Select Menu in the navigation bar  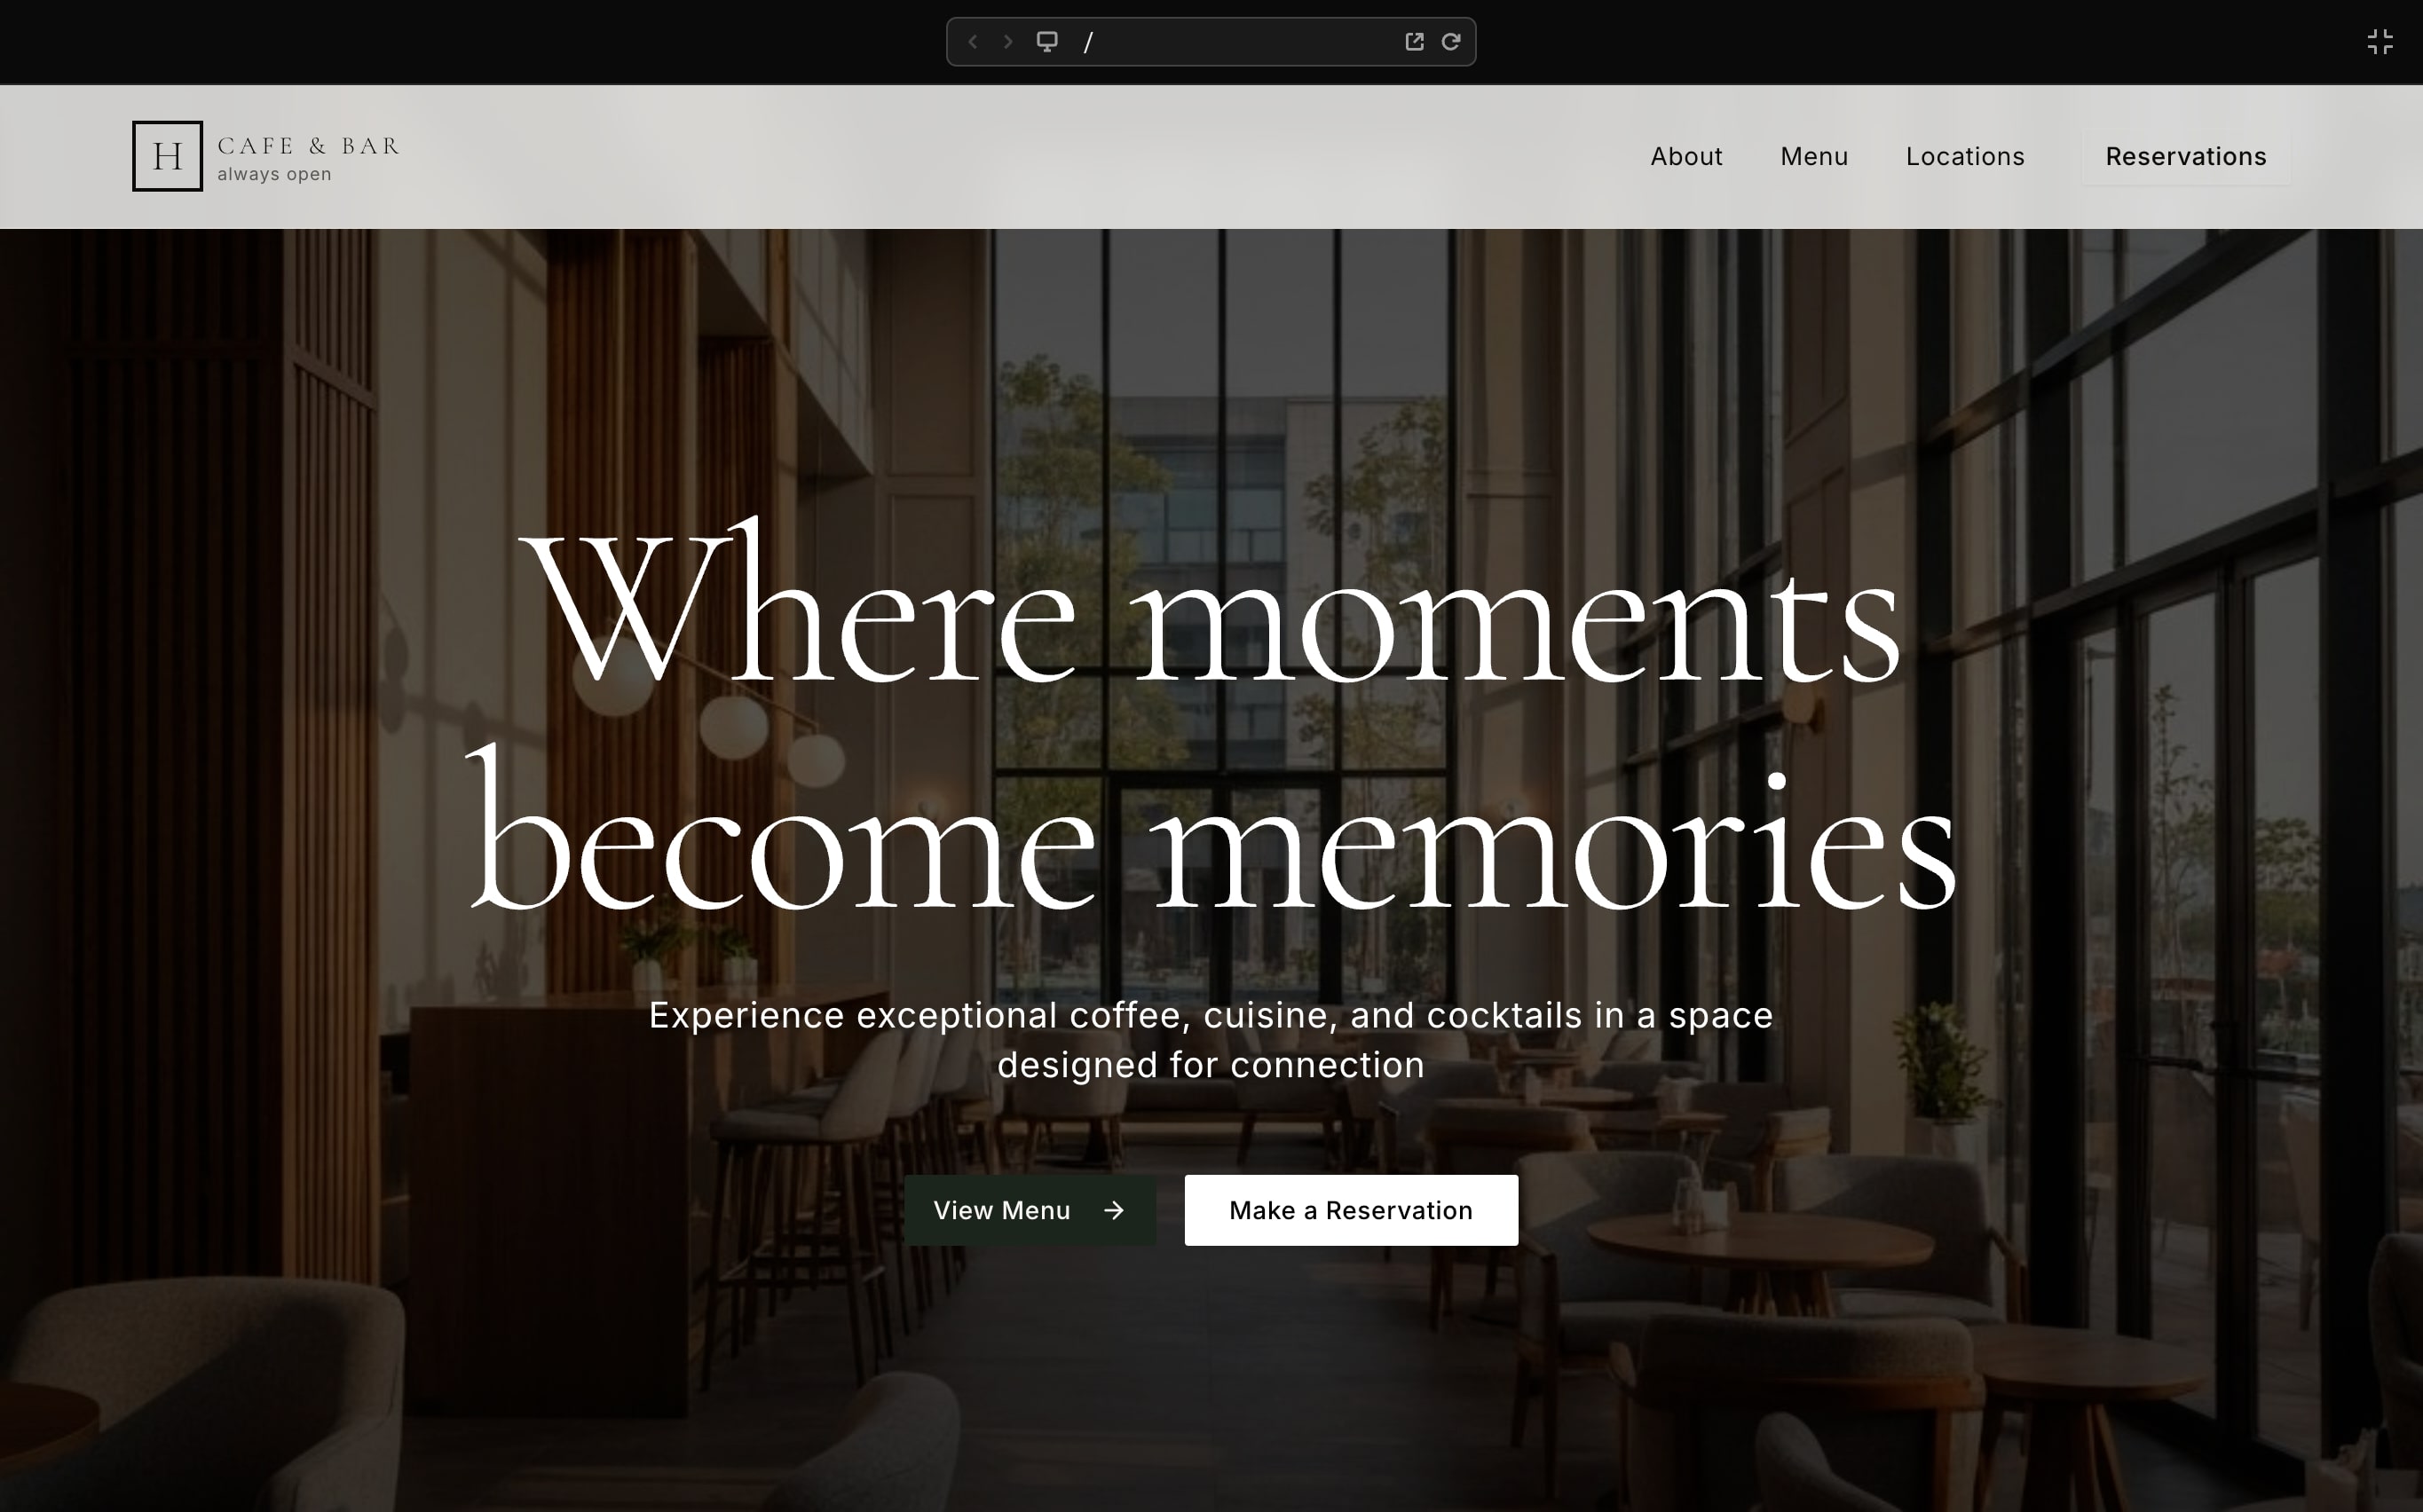click(x=1814, y=157)
